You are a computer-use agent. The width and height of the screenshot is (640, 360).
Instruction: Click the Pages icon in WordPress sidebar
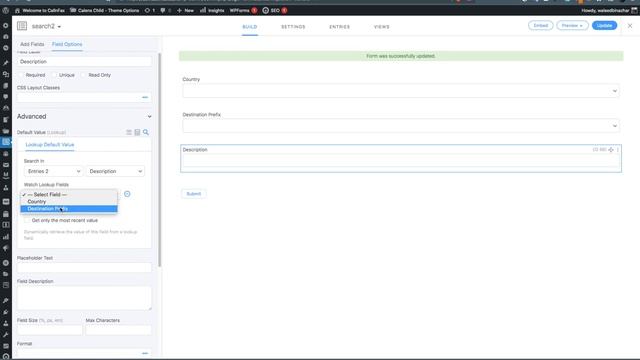(x=6, y=86)
